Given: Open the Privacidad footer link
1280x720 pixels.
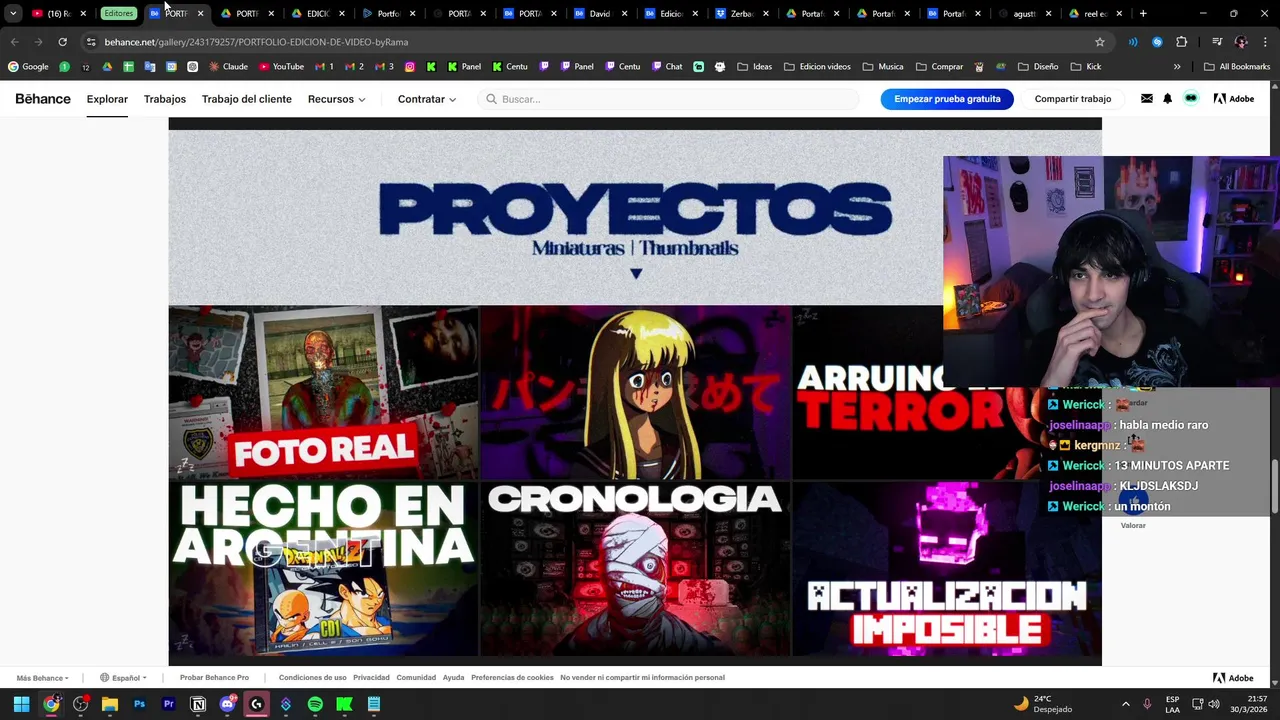Looking at the screenshot, I should (x=371, y=678).
